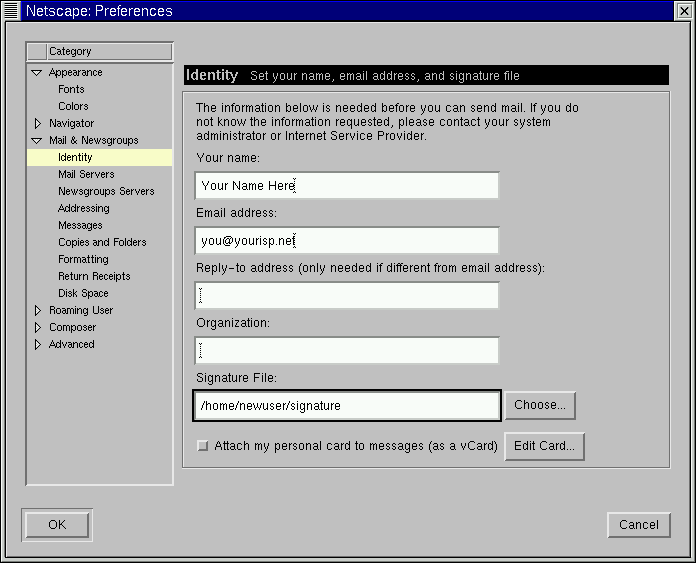Open Mail Servers preferences

(86, 175)
